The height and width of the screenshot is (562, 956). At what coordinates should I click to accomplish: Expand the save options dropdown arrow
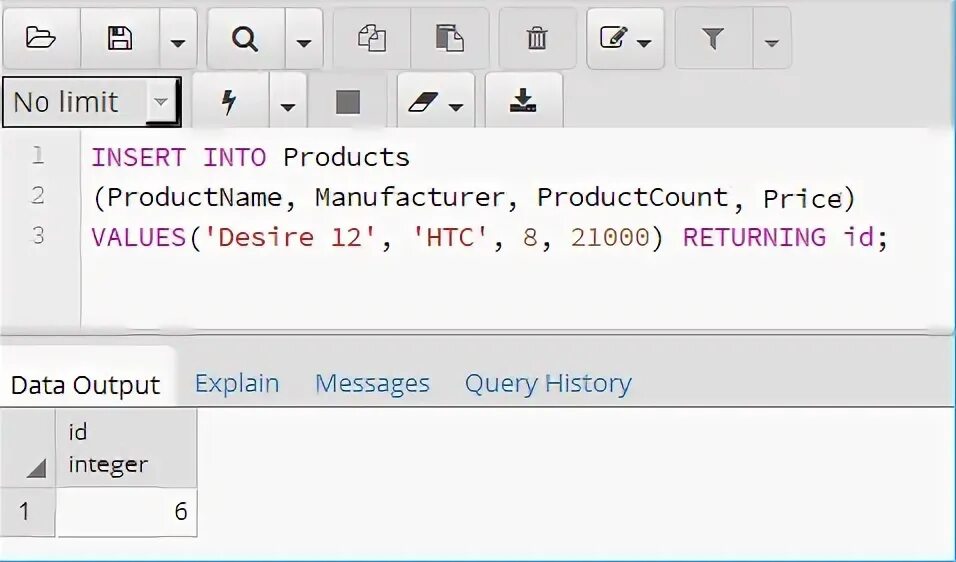coord(178,42)
